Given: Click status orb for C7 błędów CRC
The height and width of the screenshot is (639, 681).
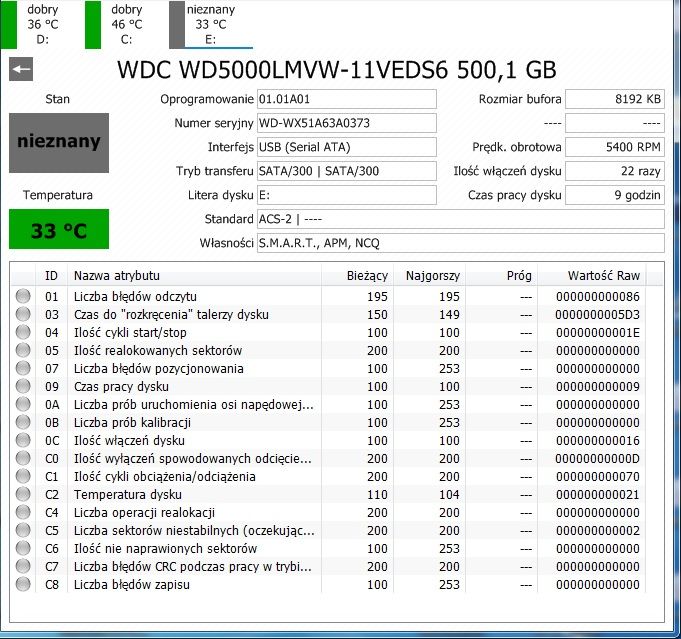Looking at the screenshot, I should pos(23,566).
